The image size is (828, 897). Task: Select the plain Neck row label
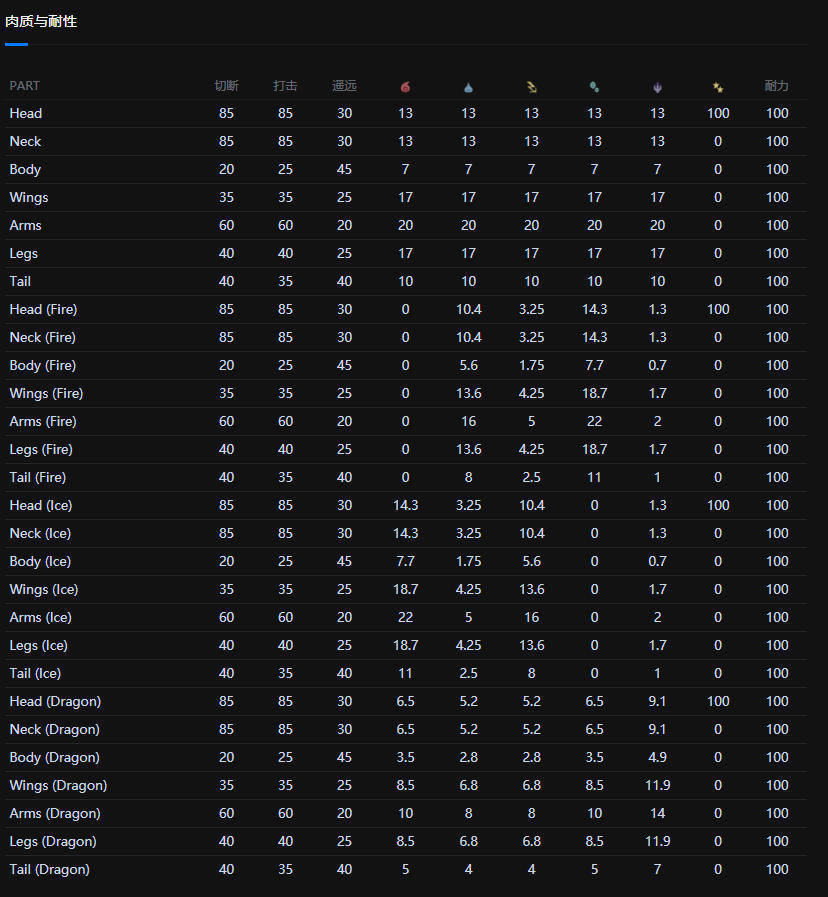click(x=25, y=141)
